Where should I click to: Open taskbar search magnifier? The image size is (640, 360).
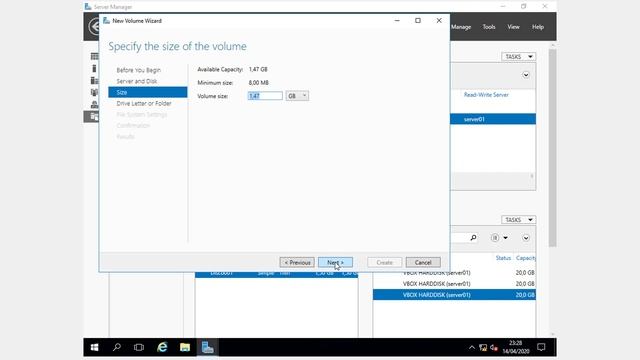[117, 347]
